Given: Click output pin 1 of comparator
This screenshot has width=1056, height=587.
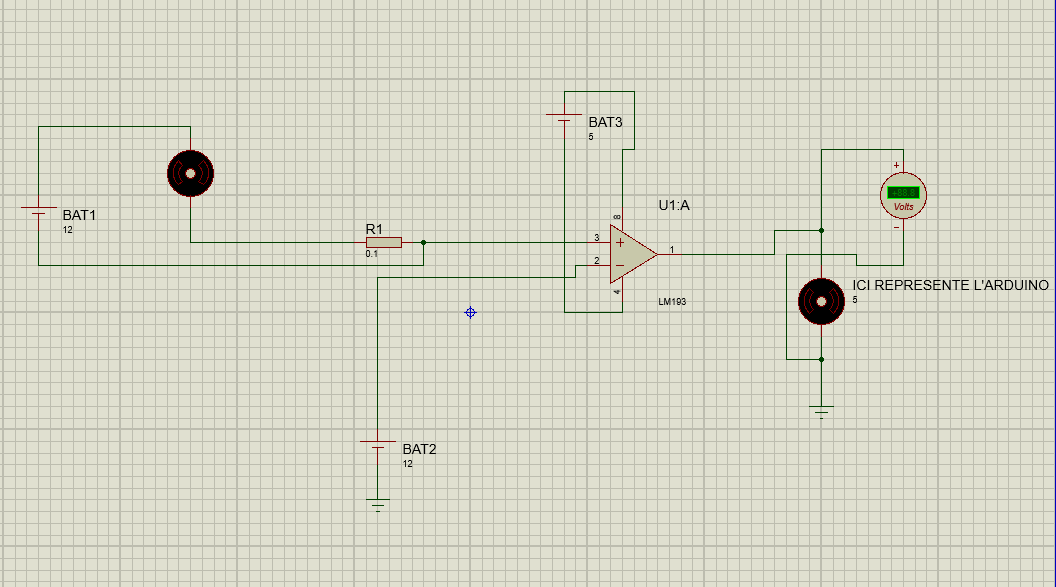Looking at the screenshot, I should pyautogui.click(x=671, y=250).
